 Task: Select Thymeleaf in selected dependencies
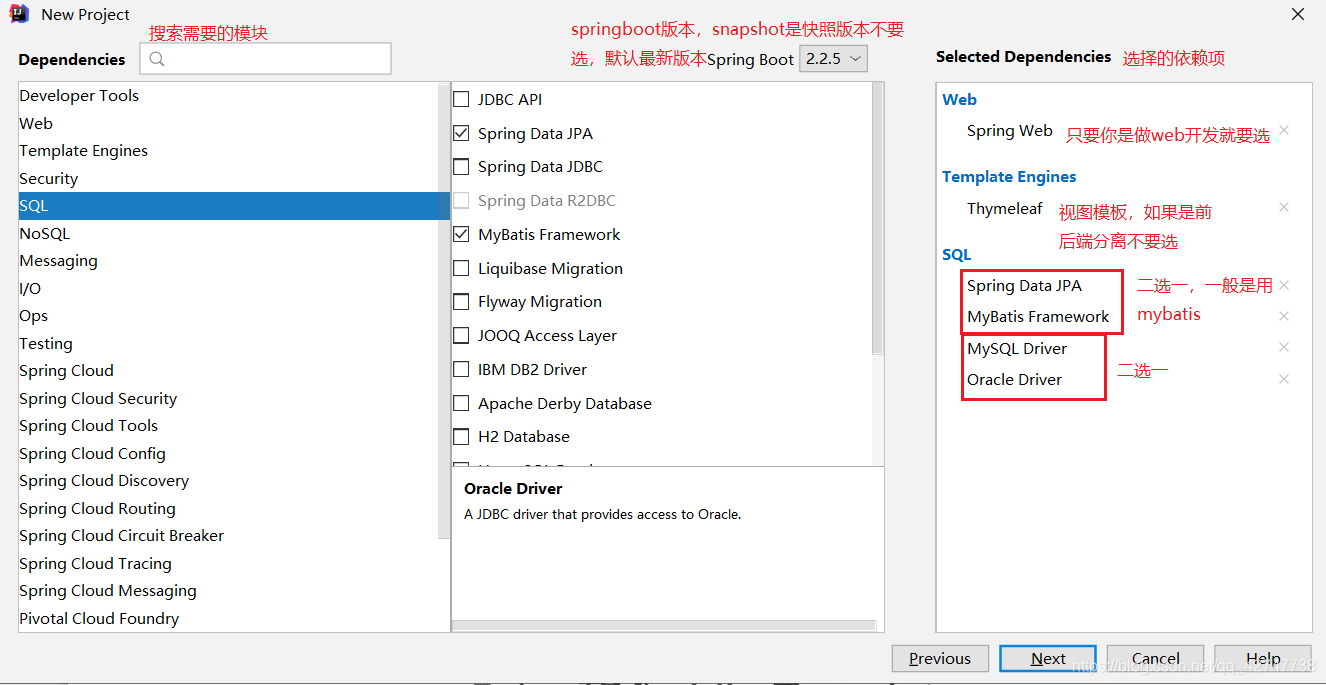pos(1004,208)
